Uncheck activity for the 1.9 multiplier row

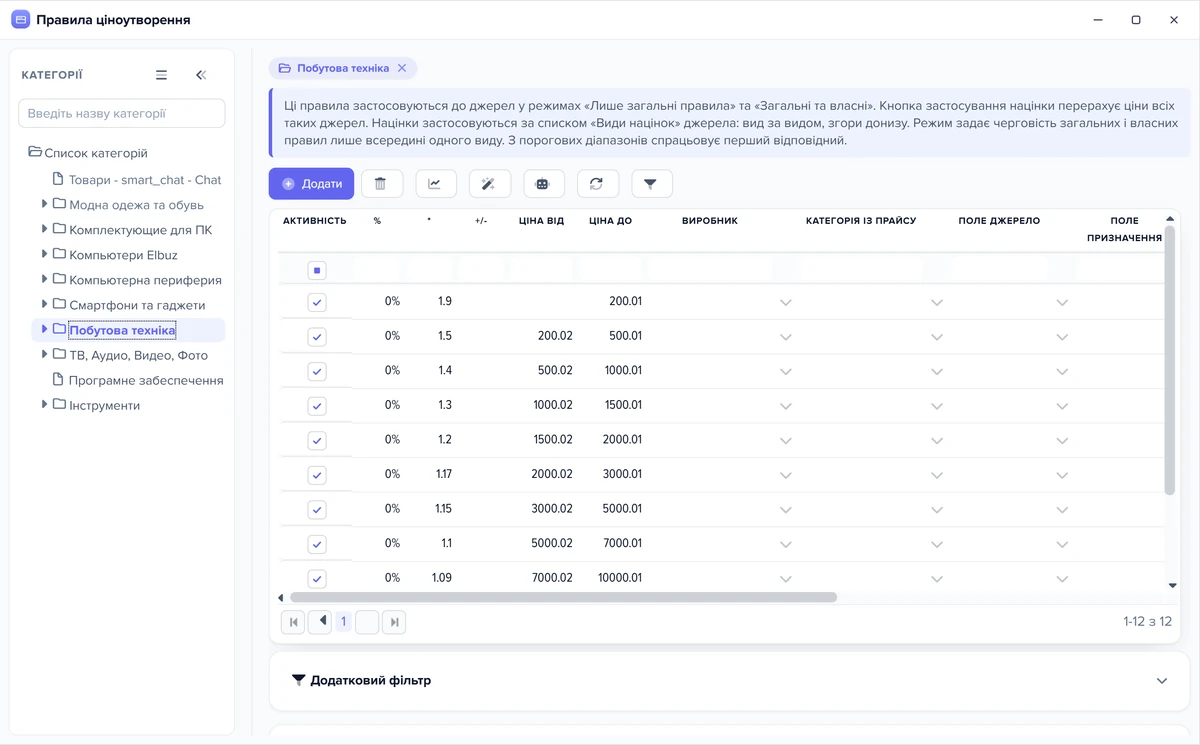317,302
